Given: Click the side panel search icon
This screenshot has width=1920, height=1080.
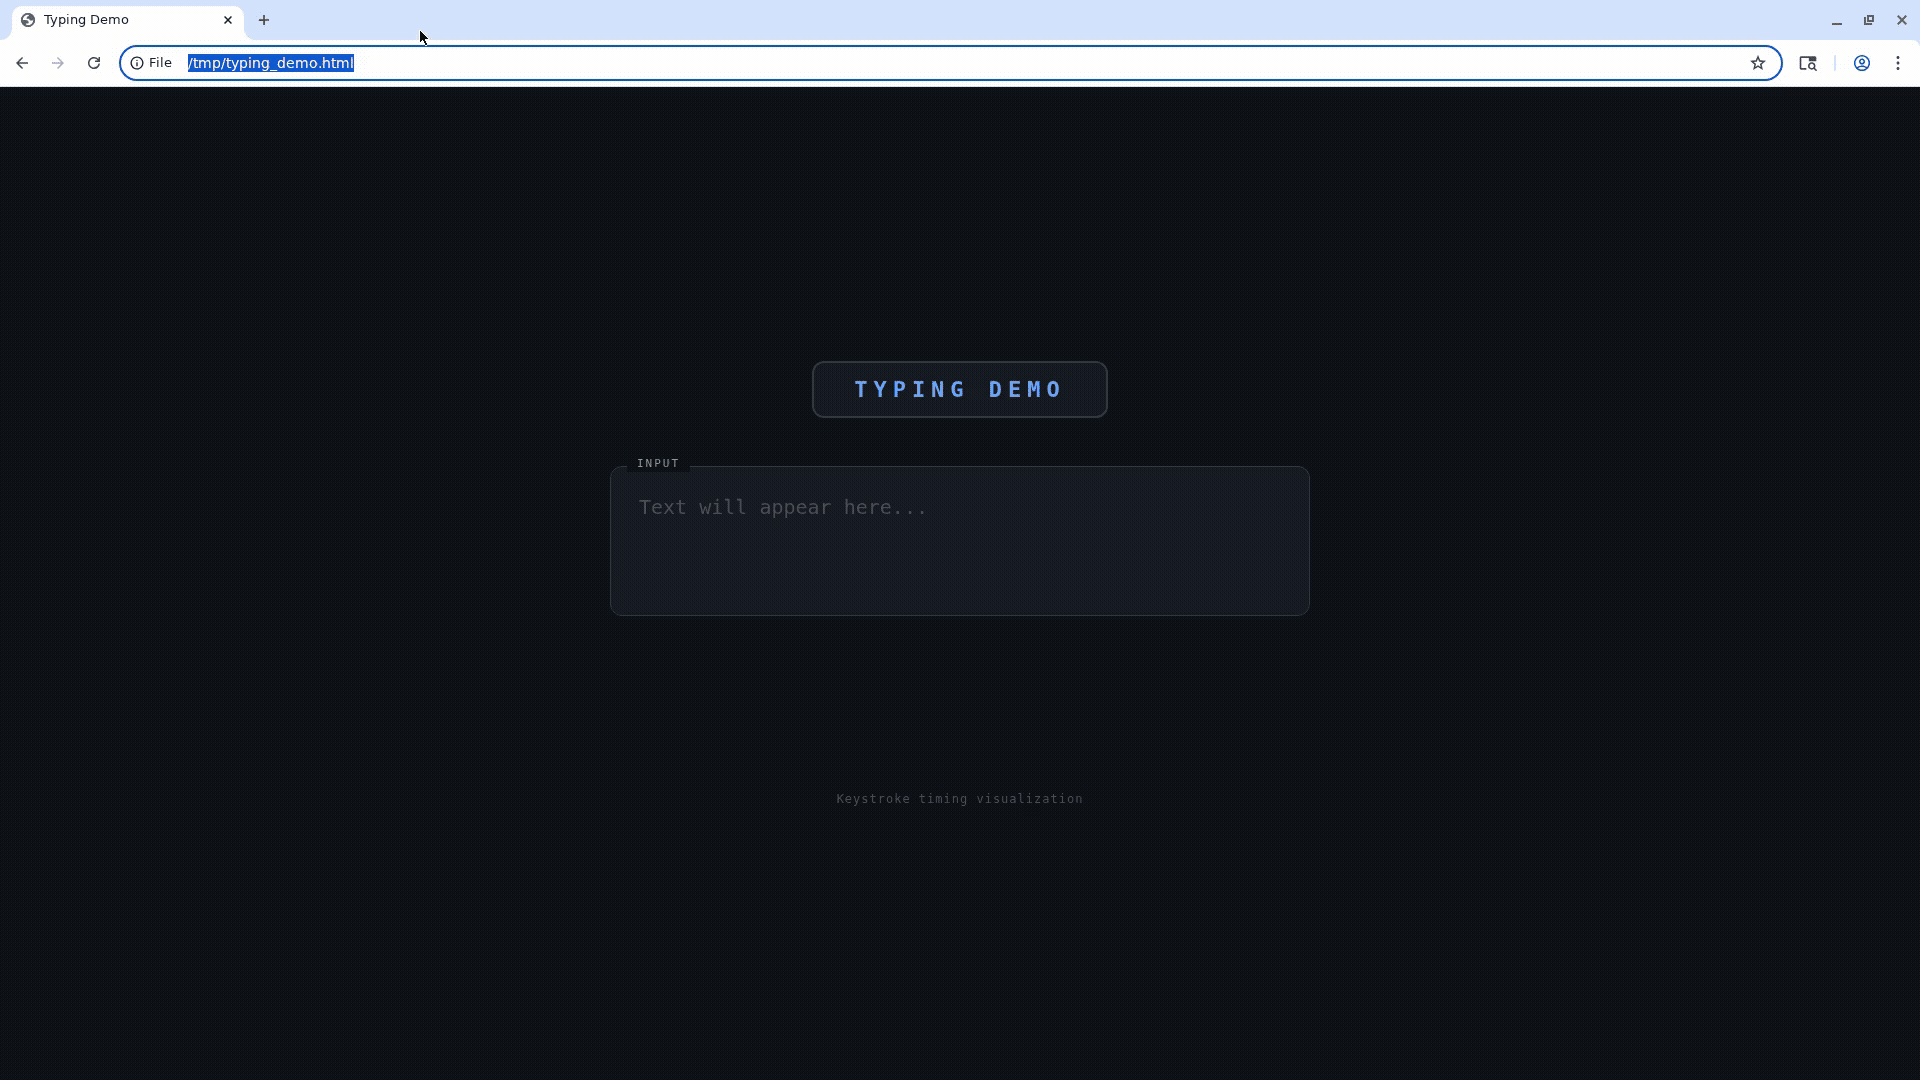Looking at the screenshot, I should pos(1808,63).
